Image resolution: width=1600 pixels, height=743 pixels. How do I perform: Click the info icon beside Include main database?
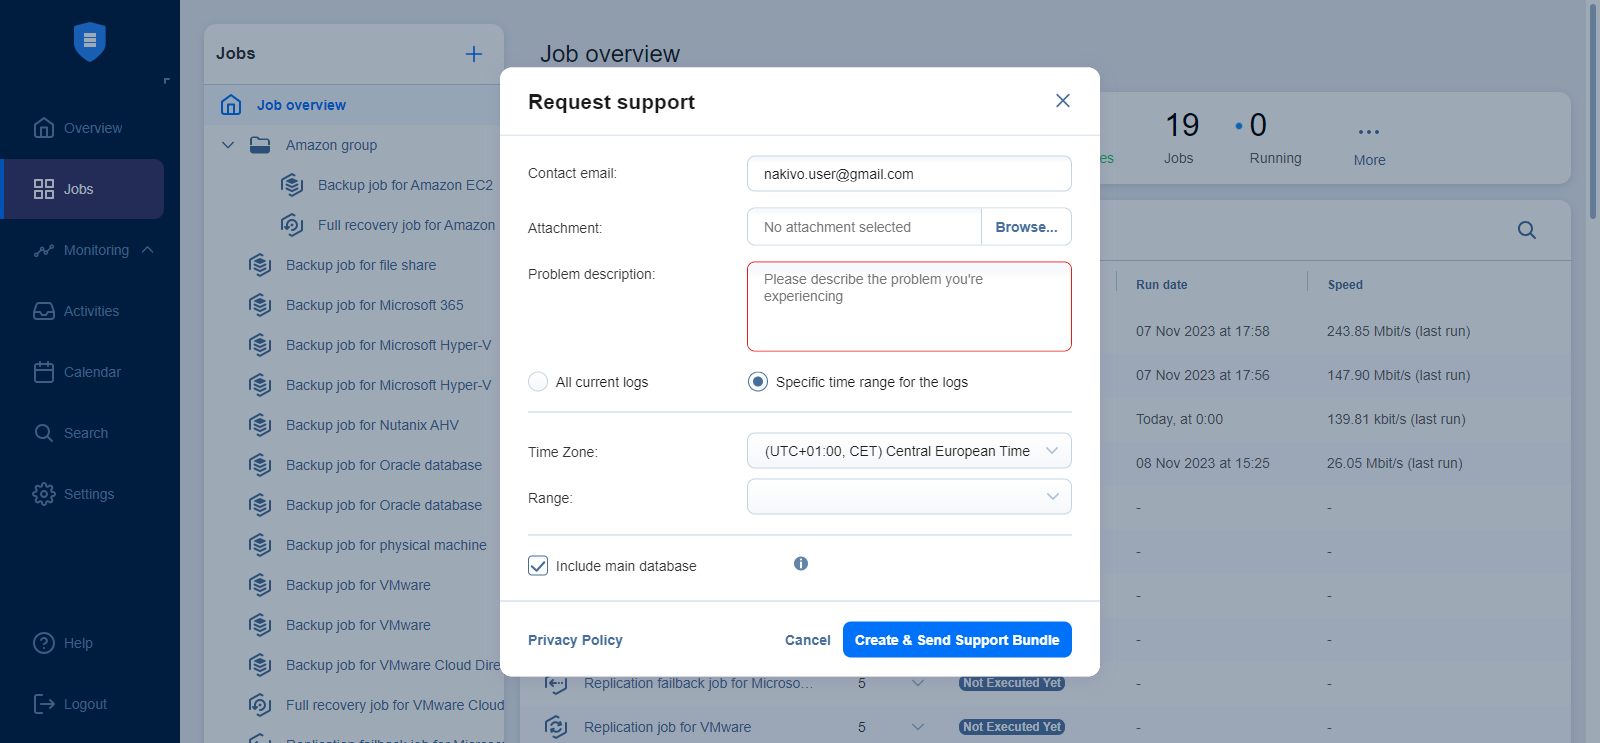coord(801,564)
